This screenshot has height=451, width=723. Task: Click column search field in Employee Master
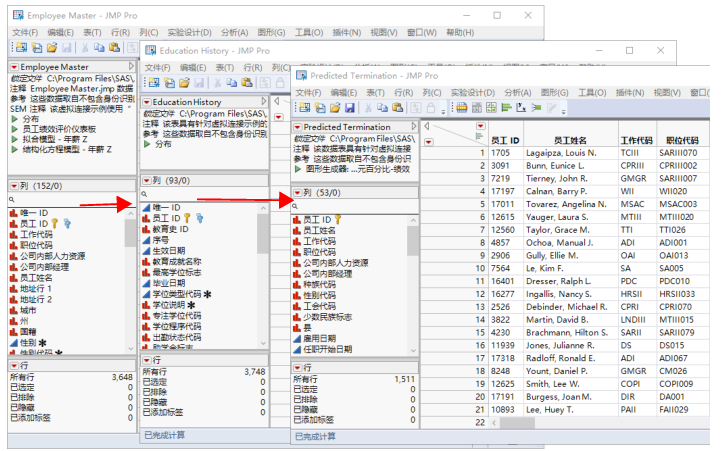pos(71,200)
